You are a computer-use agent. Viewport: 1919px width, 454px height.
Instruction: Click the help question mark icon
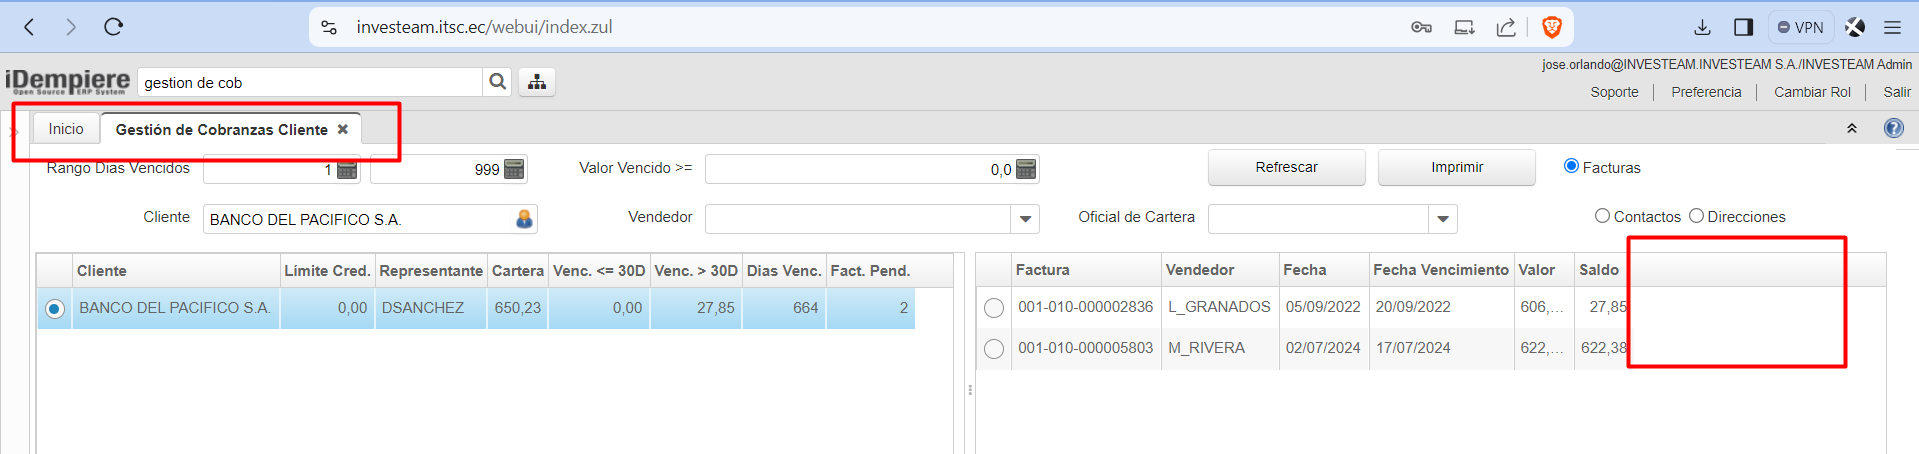1893,128
